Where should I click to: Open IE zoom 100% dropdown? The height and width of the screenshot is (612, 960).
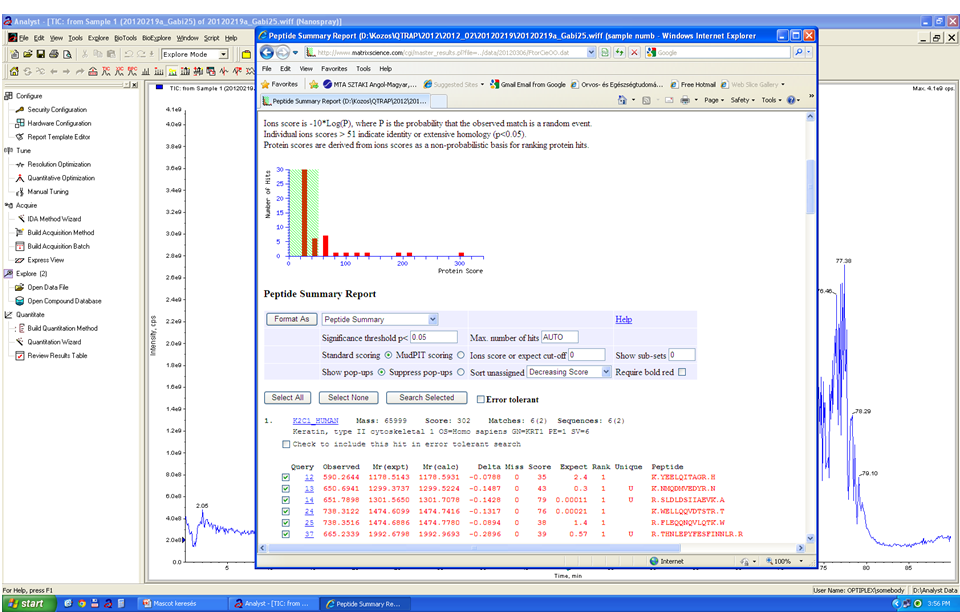[x=801, y=561]
